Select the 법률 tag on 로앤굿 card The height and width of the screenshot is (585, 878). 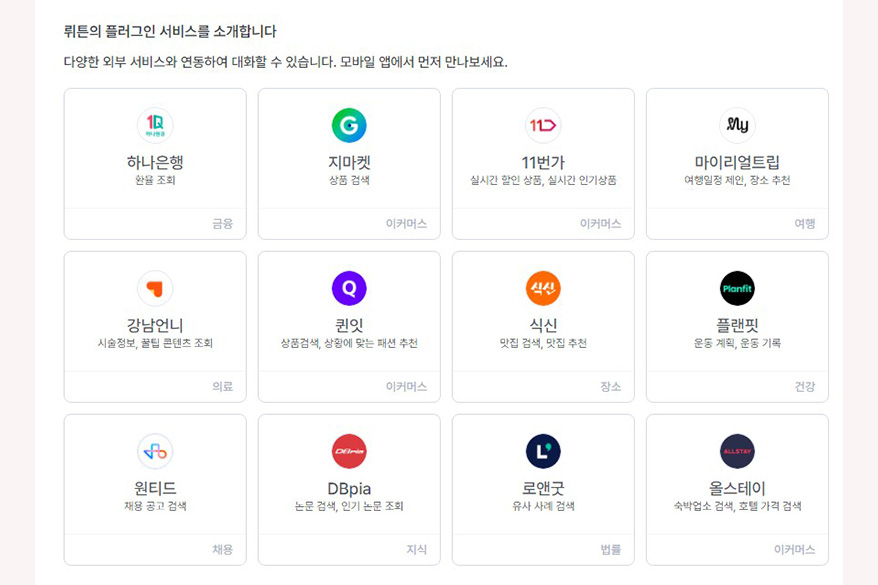[x=611, y=549]
